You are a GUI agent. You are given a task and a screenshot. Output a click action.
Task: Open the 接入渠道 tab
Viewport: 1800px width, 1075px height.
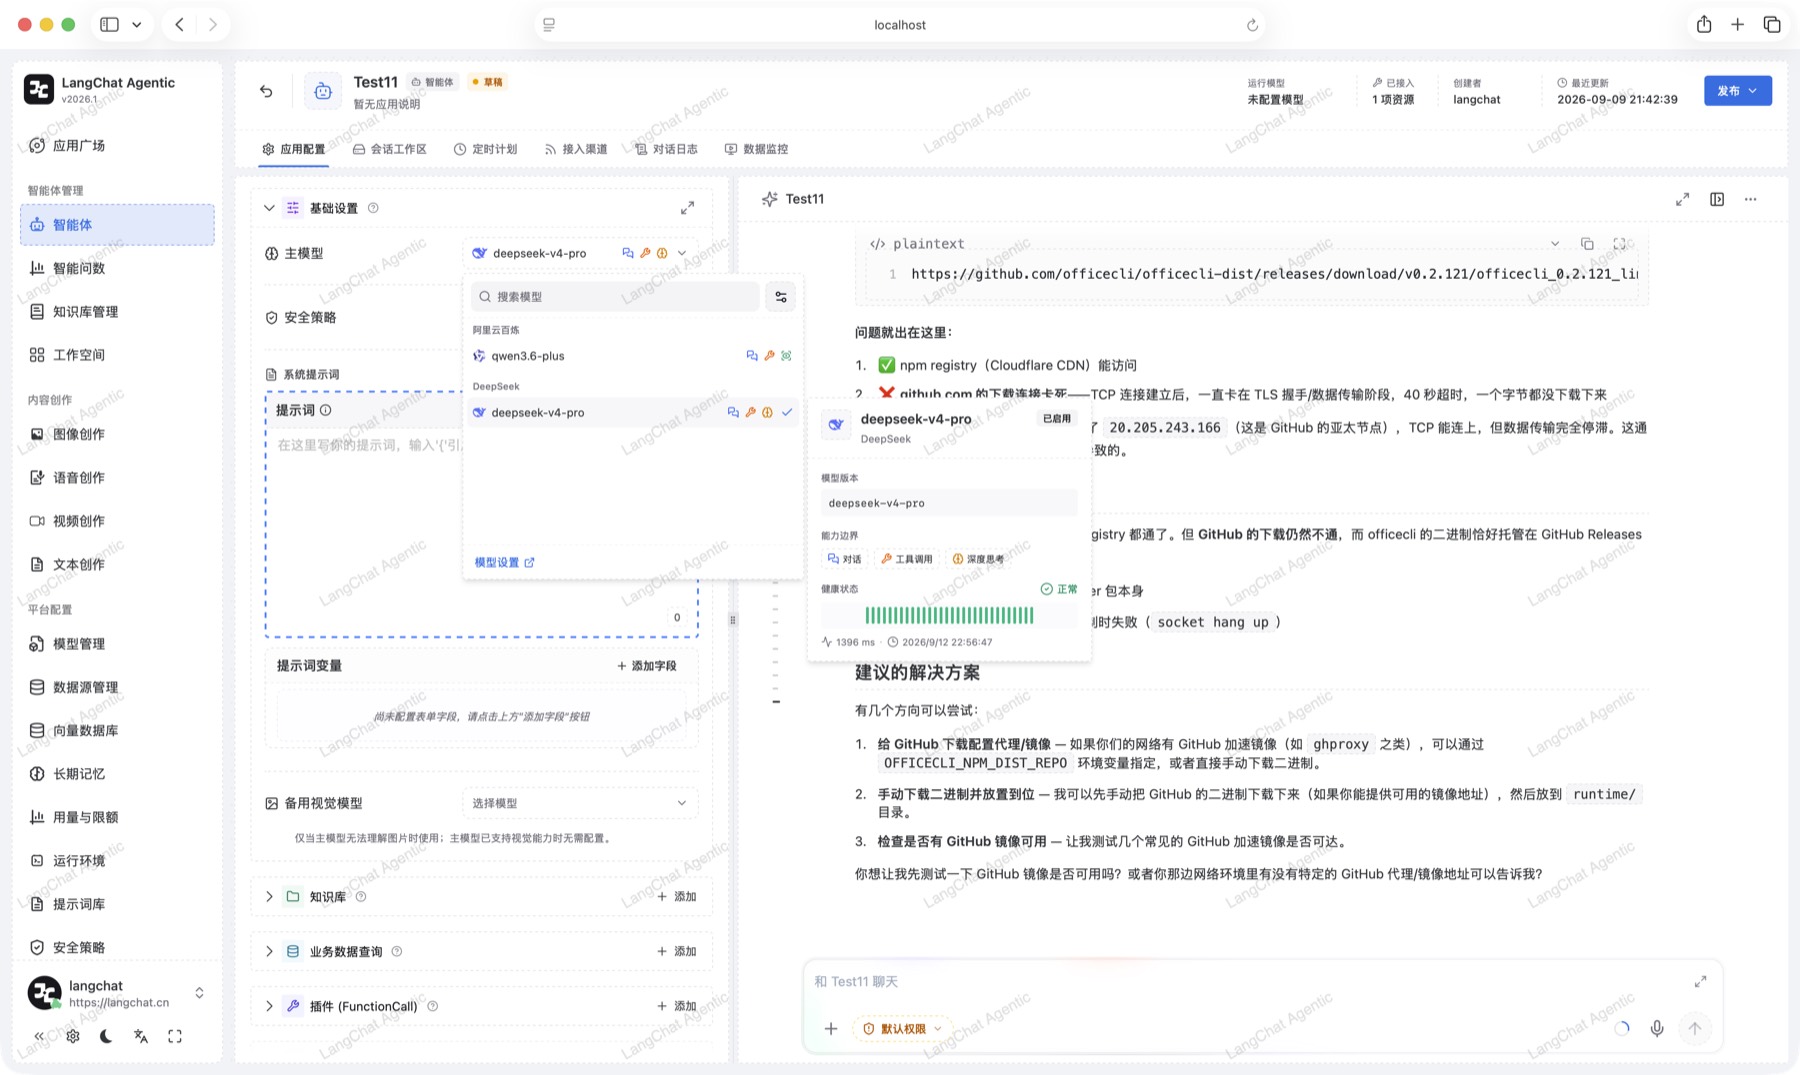coord(576,149)
